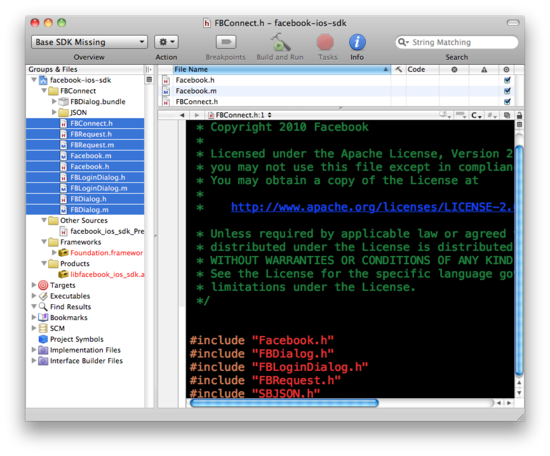This screenshot has height=456, width=550.
Task: Open the C class navigation popup
Action: [x=476, y=115]
